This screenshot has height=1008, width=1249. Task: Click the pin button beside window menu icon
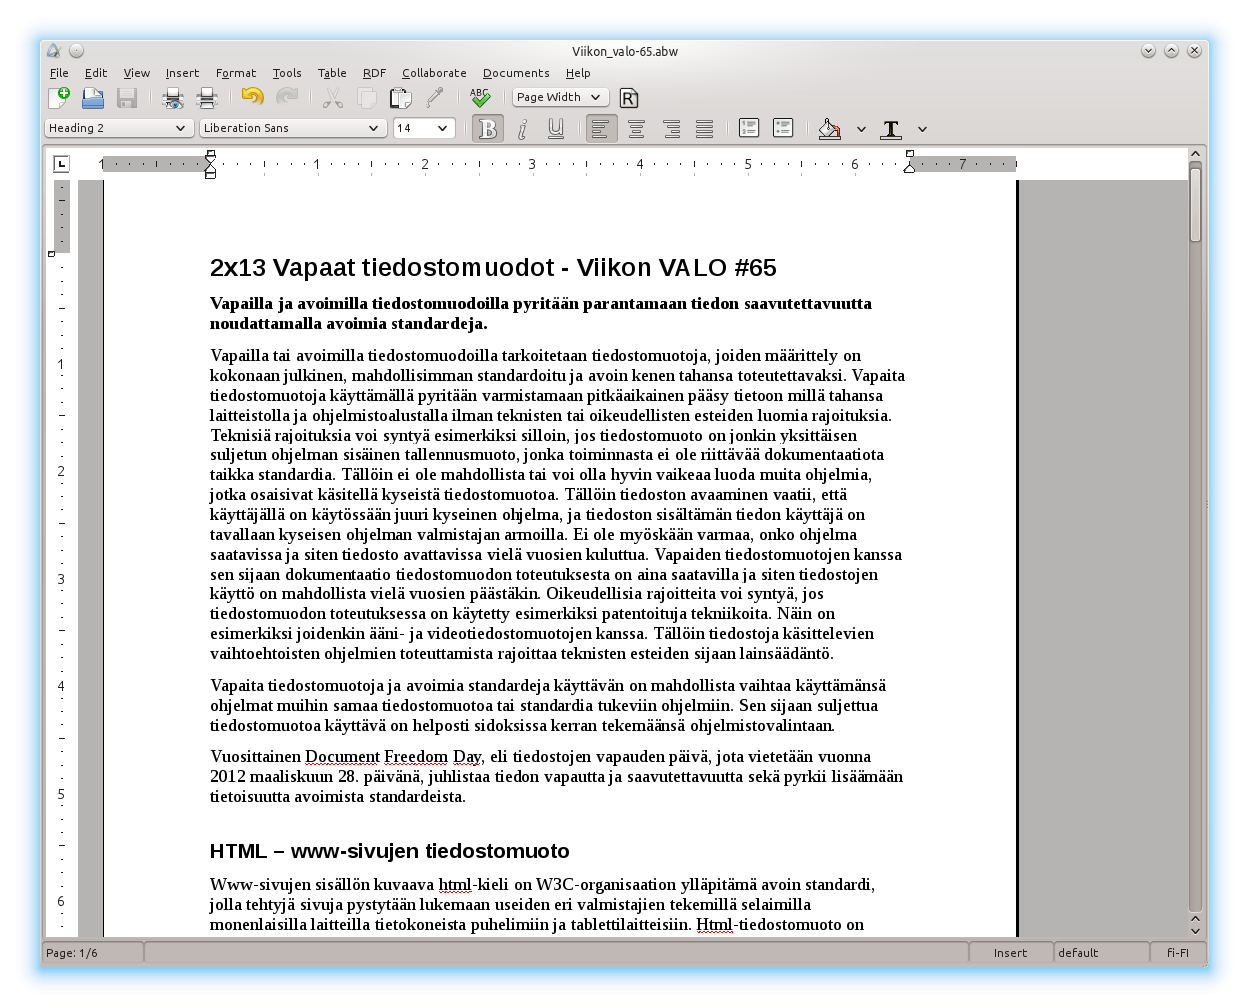coord(76,51)
